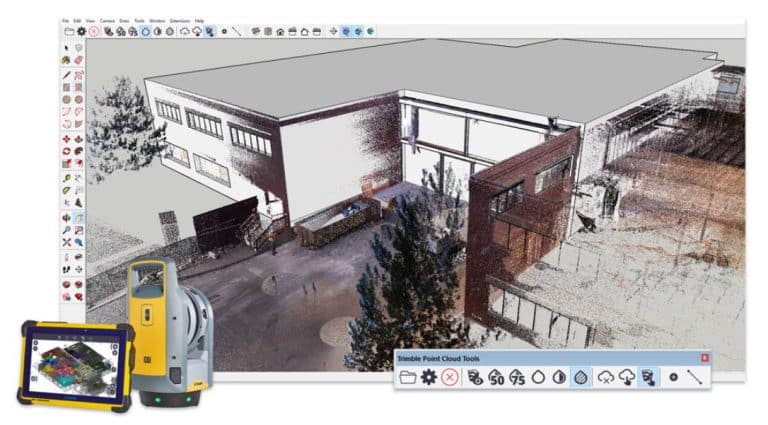Select the Rectangle tool

67,87
